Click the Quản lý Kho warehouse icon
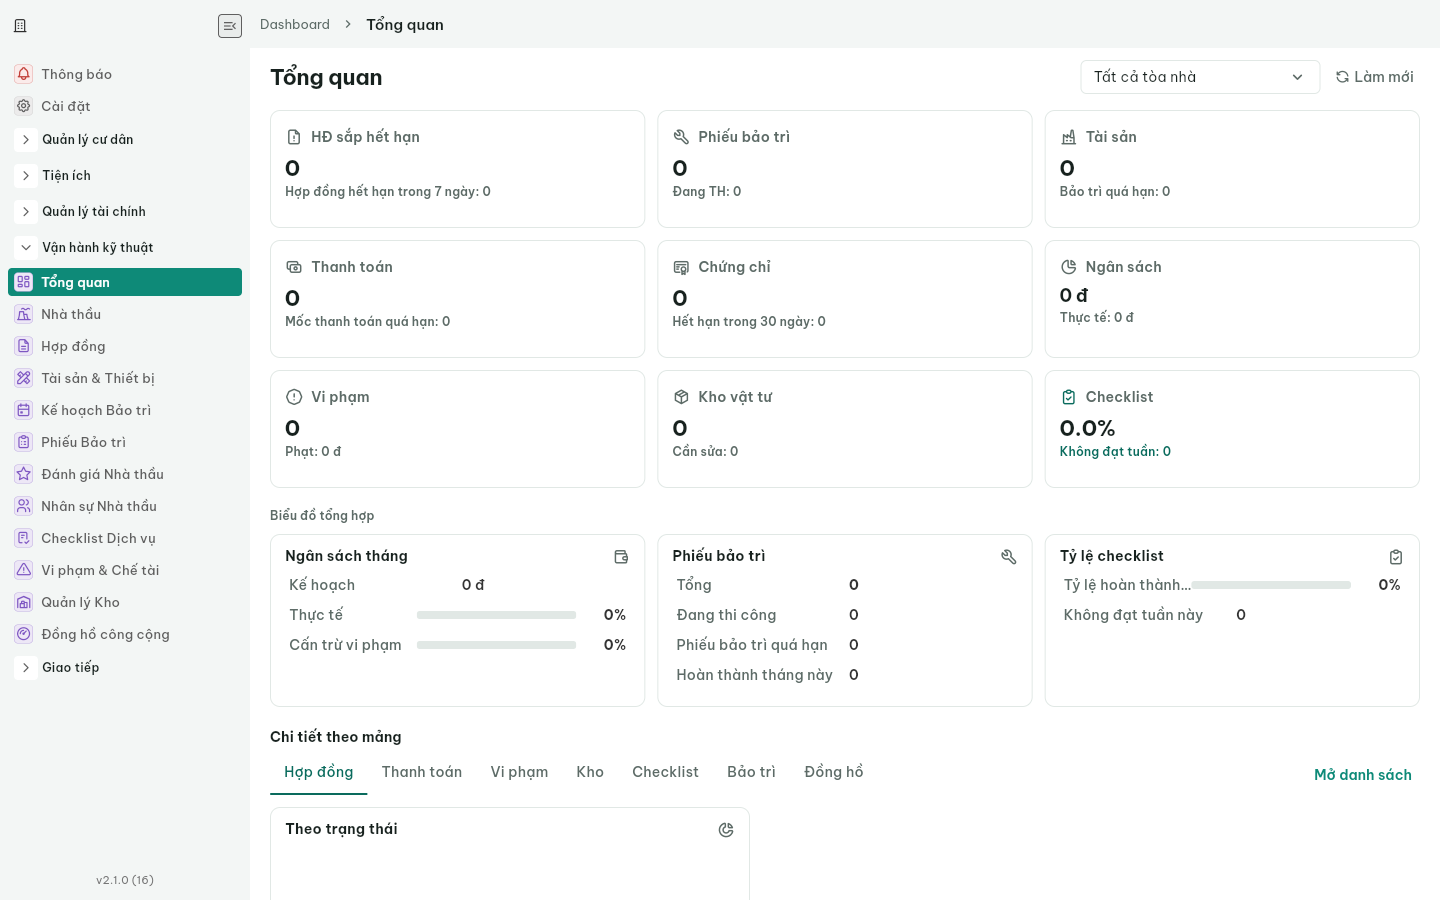The image size is (1440, 900). click(24, 602)
